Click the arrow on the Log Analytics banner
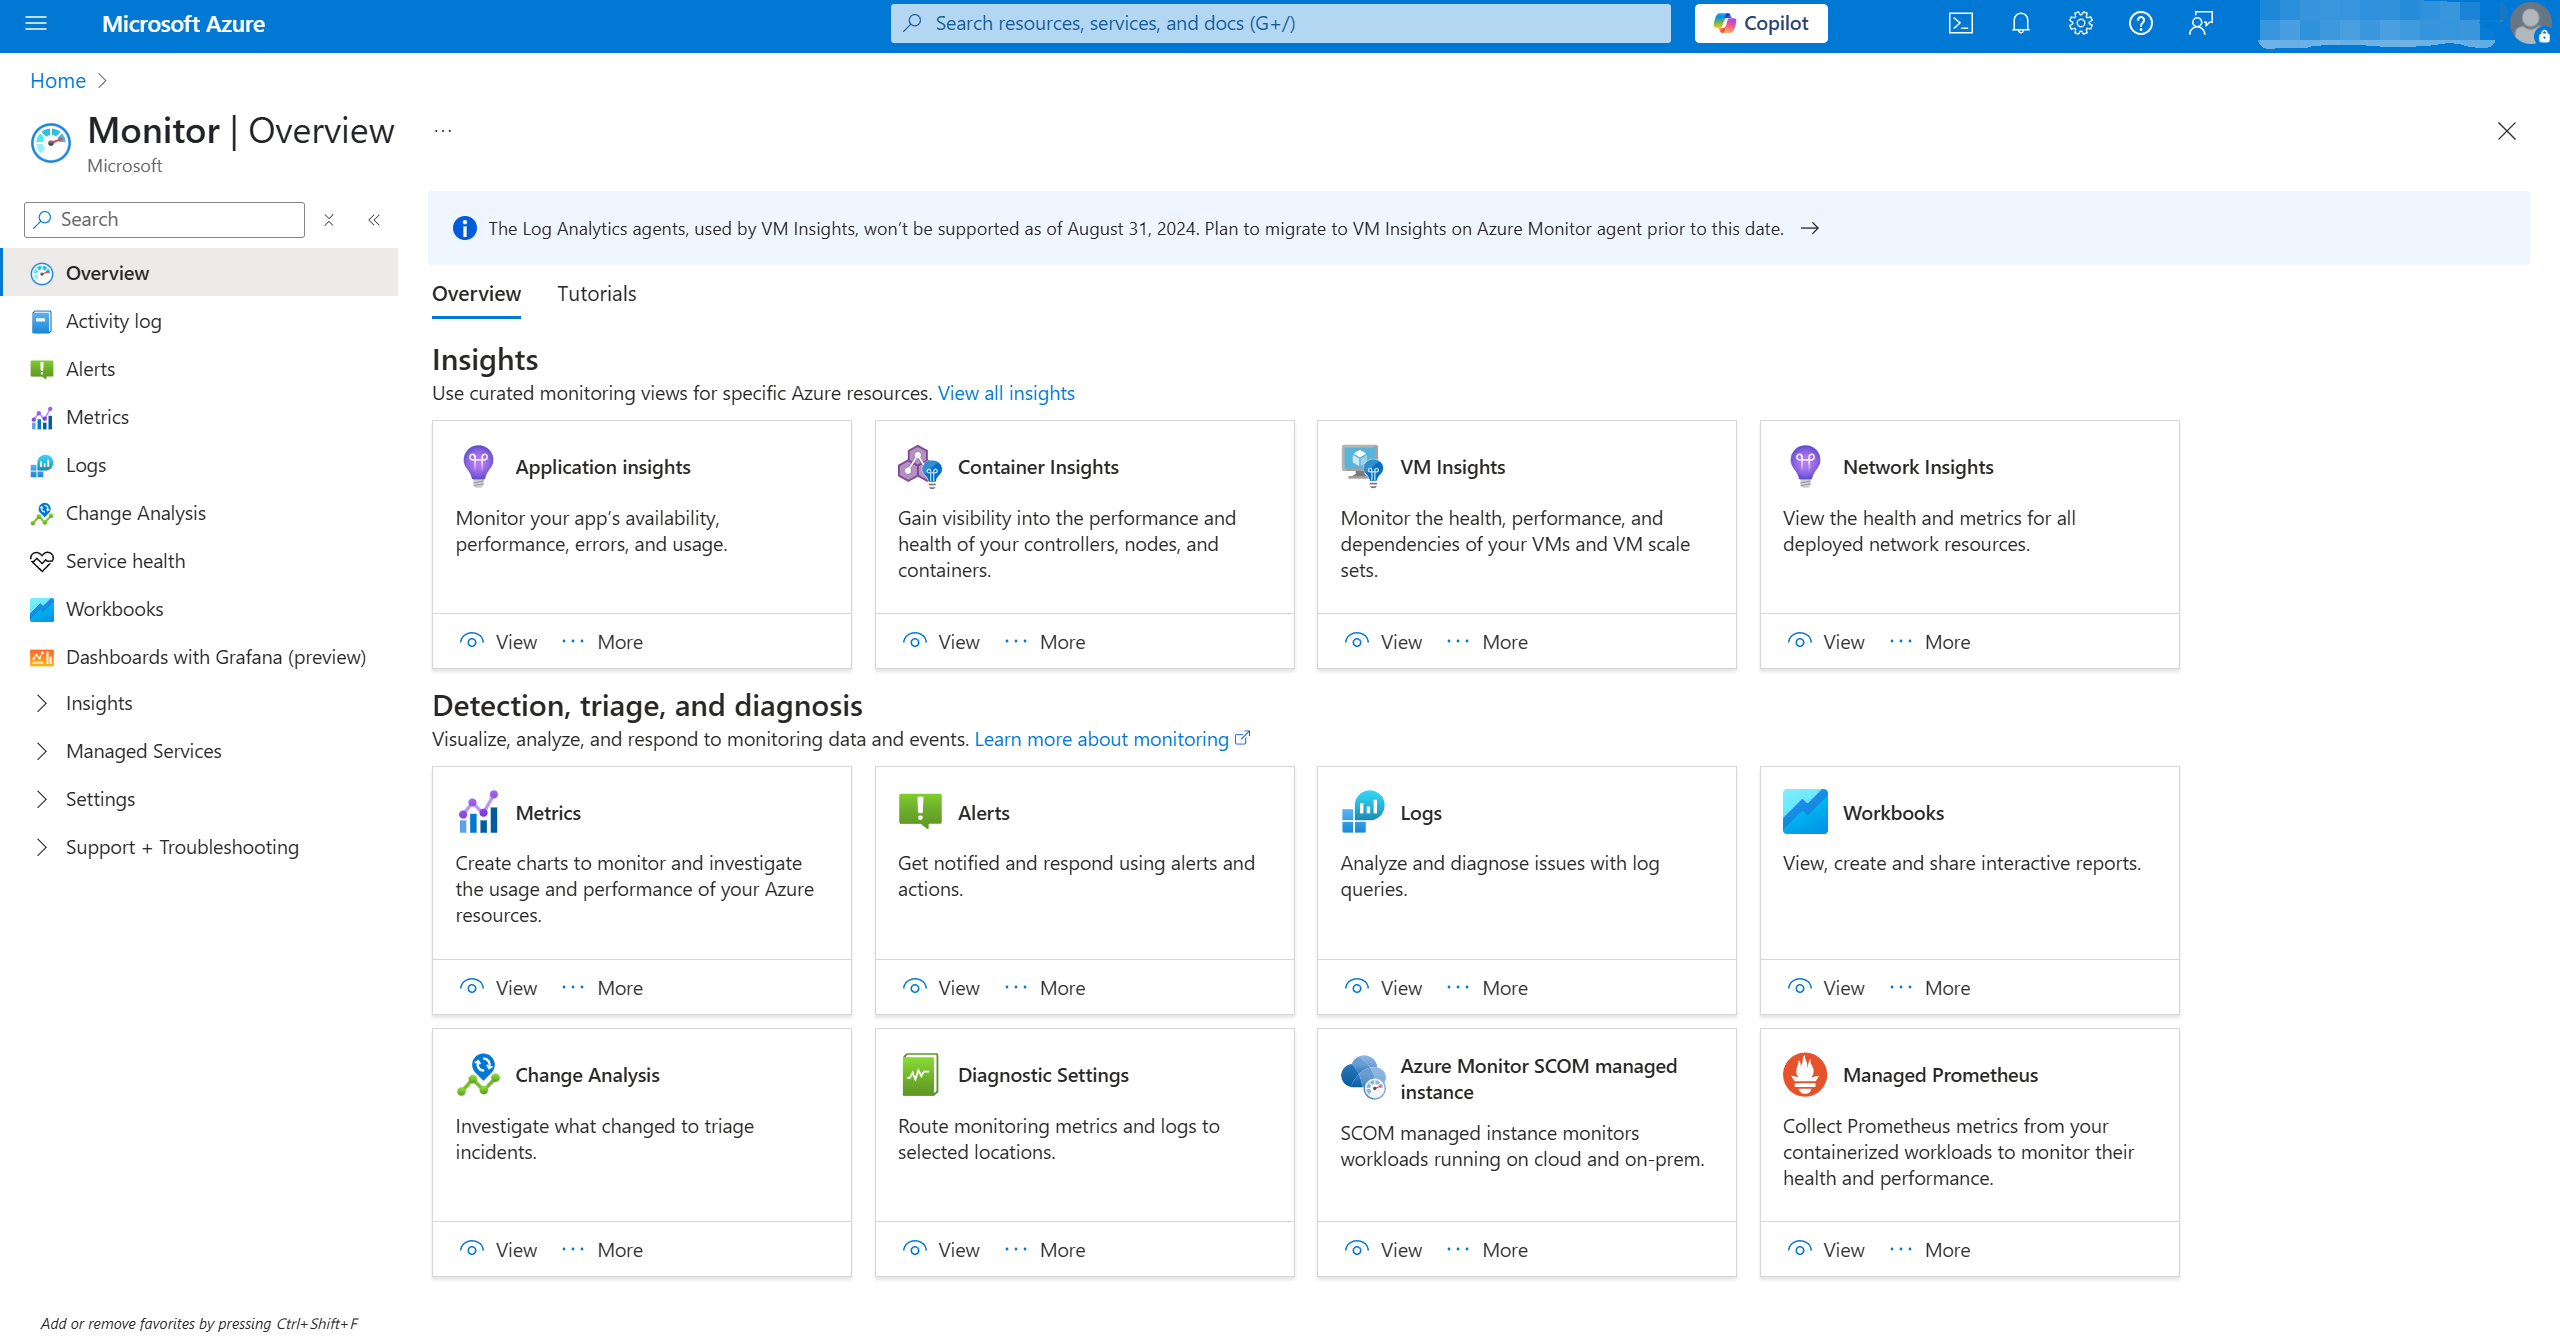The width and height of the screenshot is (2560, 1339). tap(1809, 229)
